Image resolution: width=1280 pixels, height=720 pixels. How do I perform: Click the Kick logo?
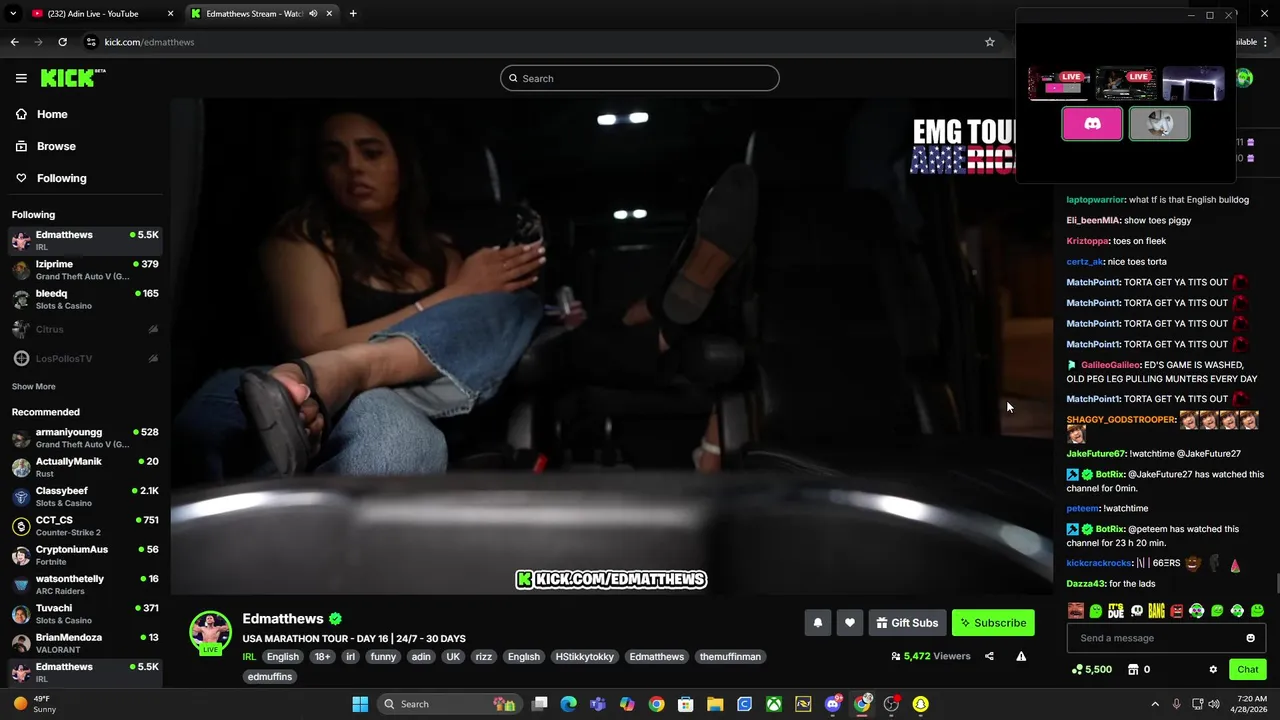click(73, 78)
